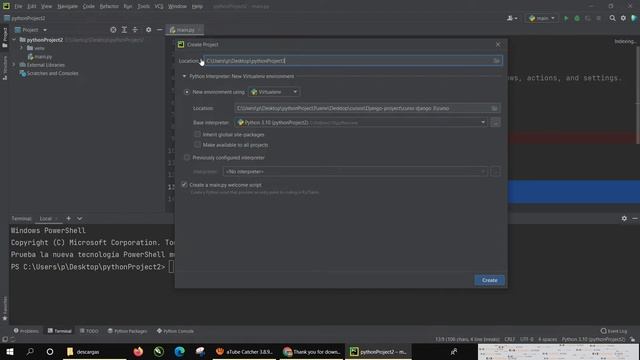Viewport: 640px width, 360px height.
Task: Open the Refactor menu
Action: coord(109,7)
